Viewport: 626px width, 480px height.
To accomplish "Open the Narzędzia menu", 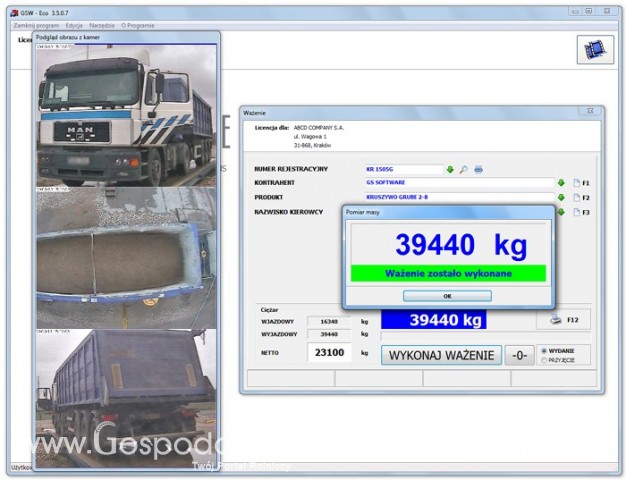I will [103, 23].
